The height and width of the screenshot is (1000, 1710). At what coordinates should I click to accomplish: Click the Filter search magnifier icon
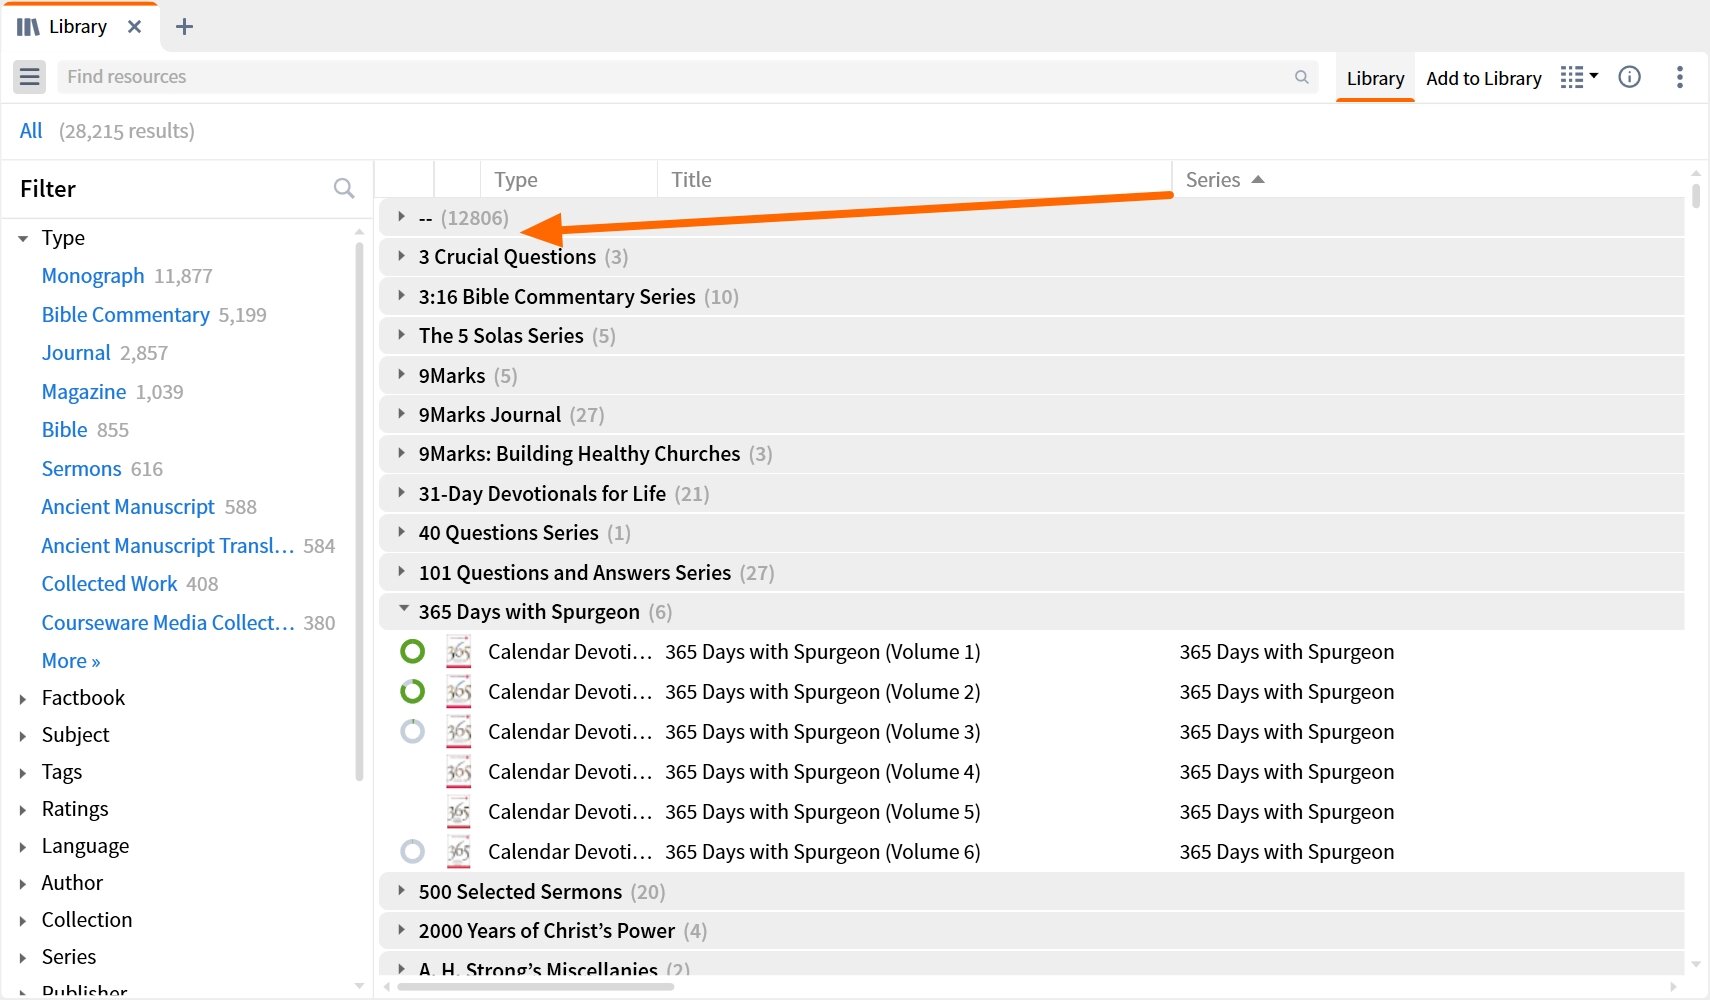tap(344, 188)
